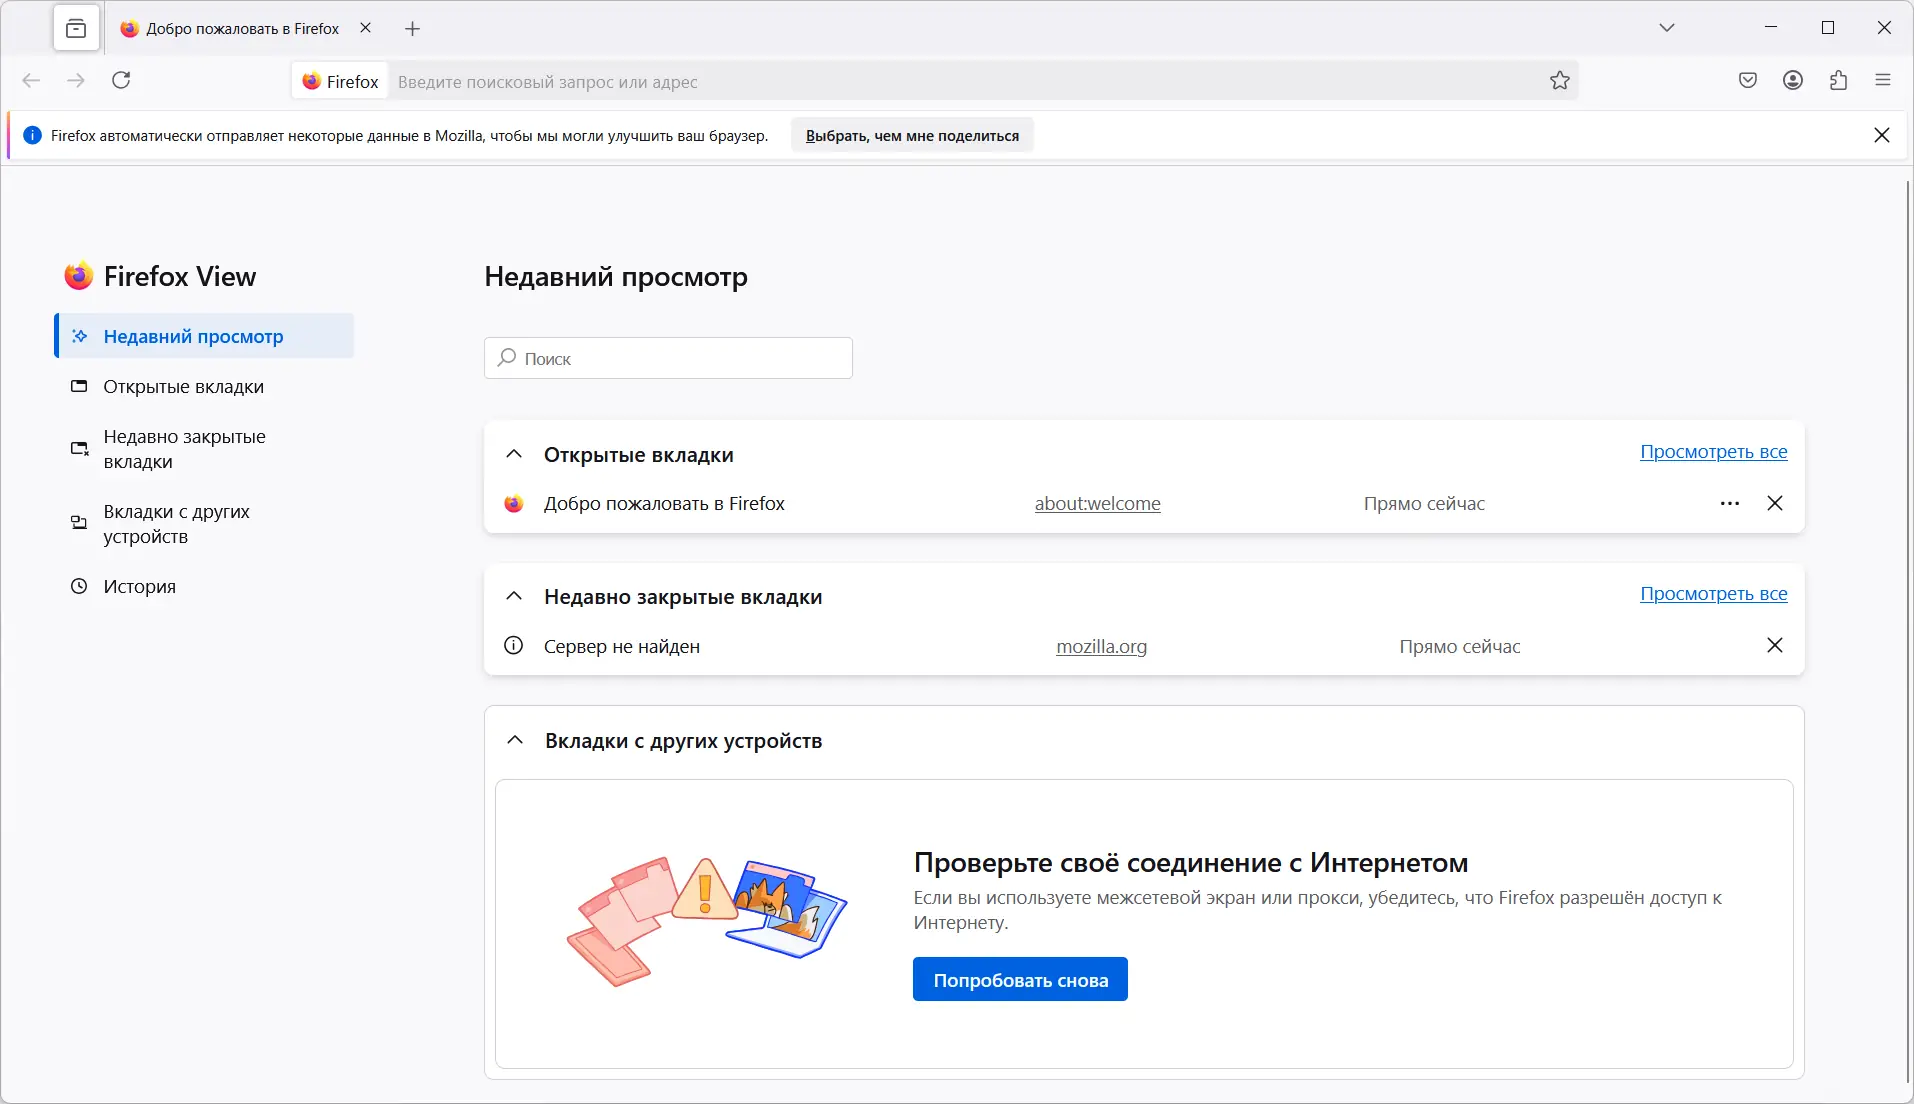The height and width of the screenshot is (1104, 1914).
Task: Click the Поиск search field
Action: [668, 359]
